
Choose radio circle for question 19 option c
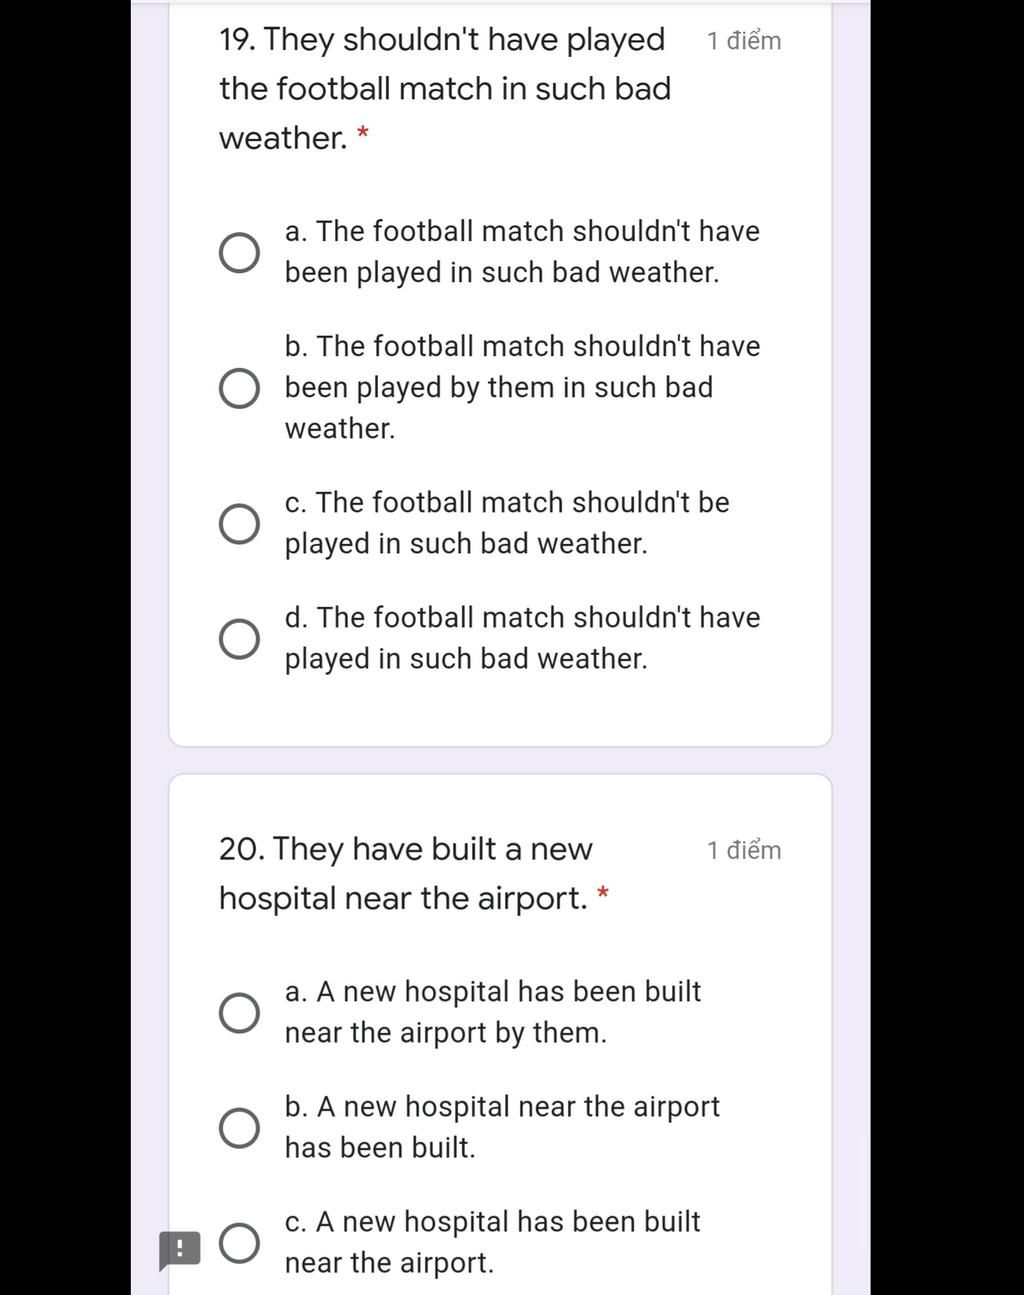click(x=239, y=523)
